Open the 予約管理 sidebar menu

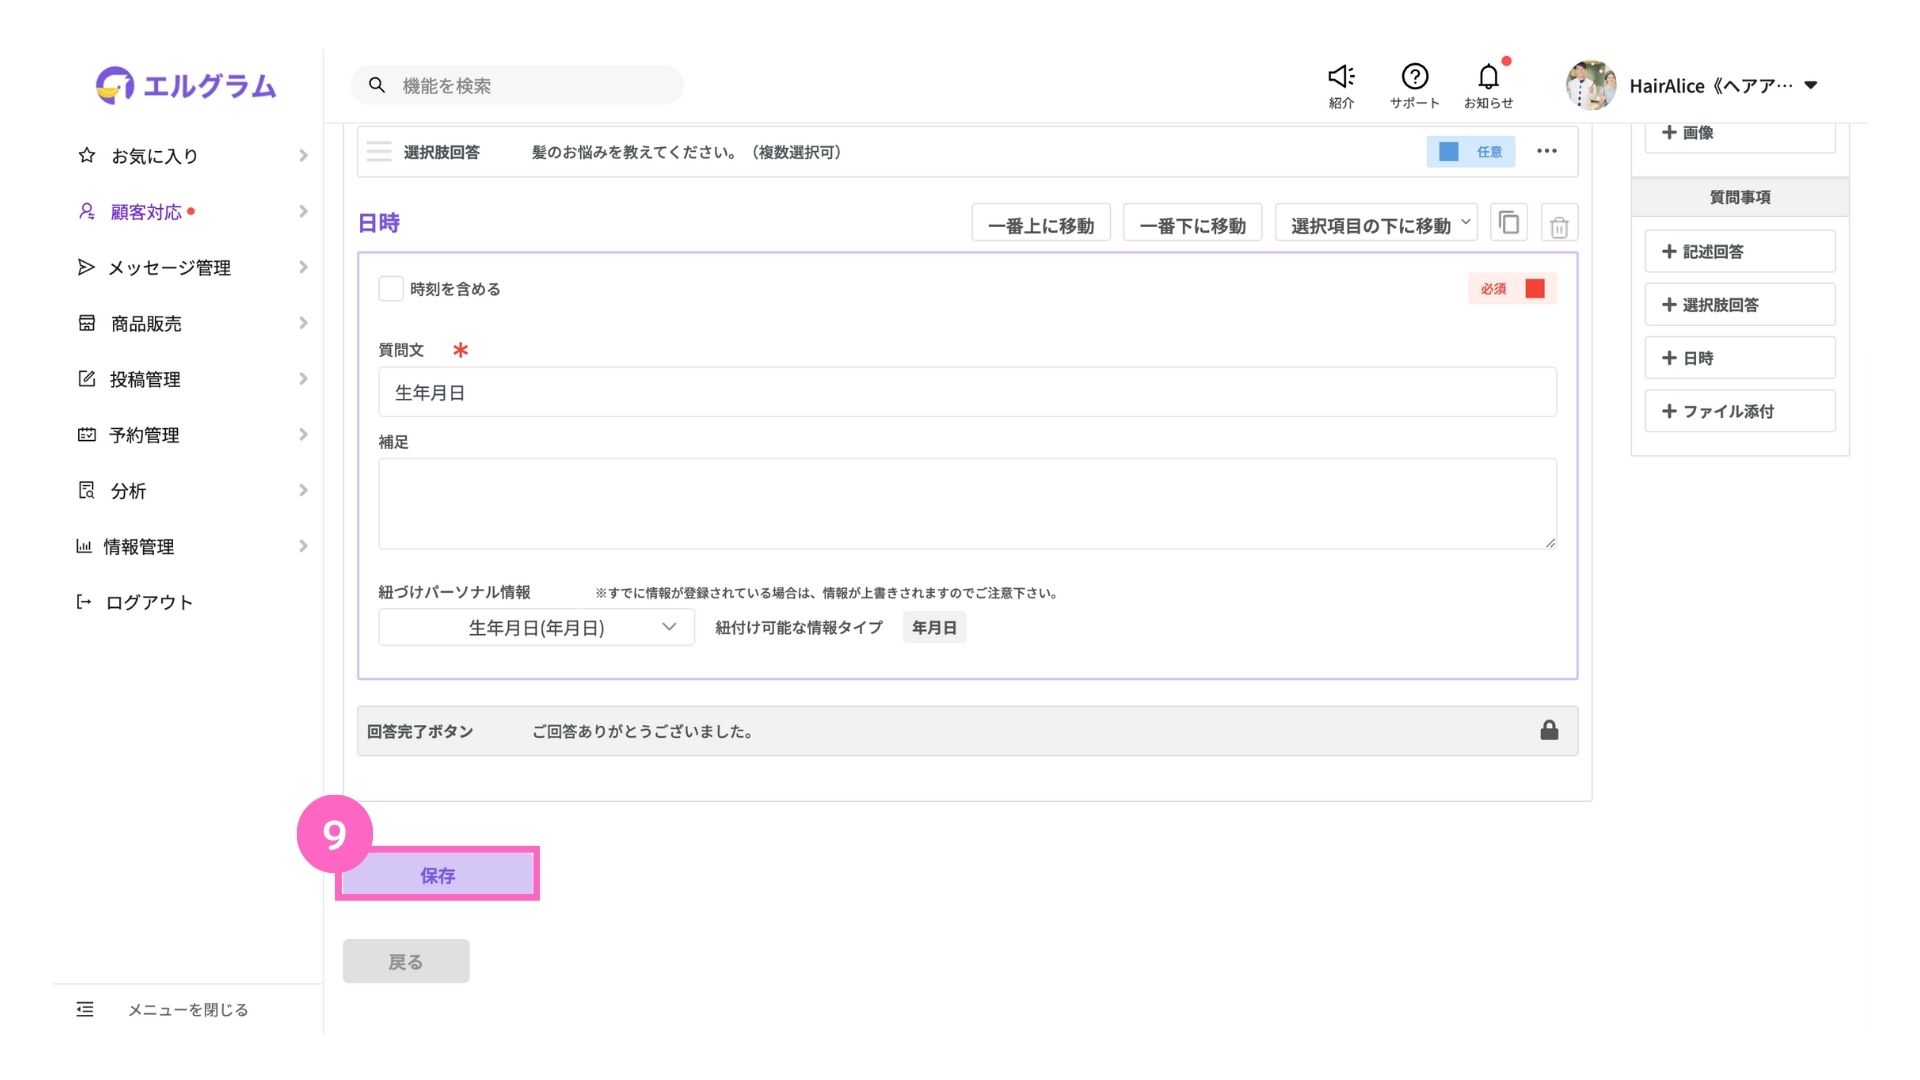click(145, 435)
